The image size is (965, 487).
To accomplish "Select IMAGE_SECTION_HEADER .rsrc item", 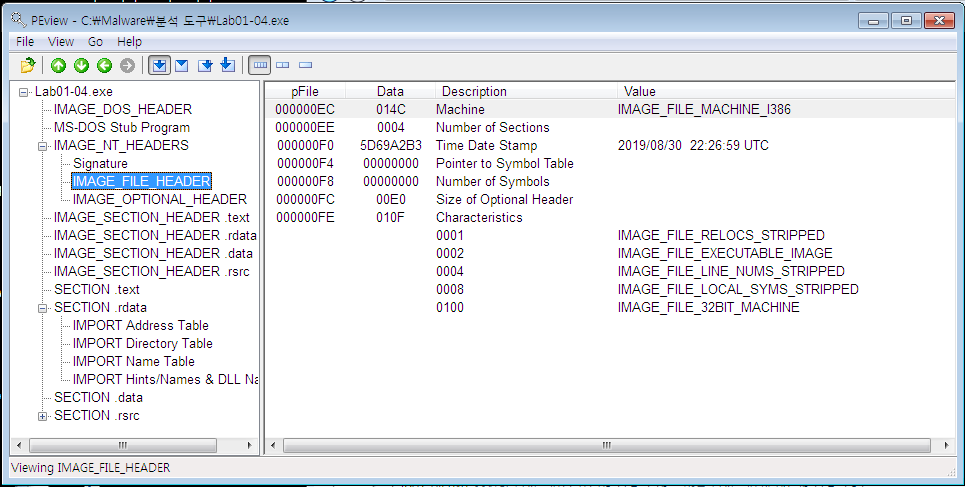I will pos(151,271).
